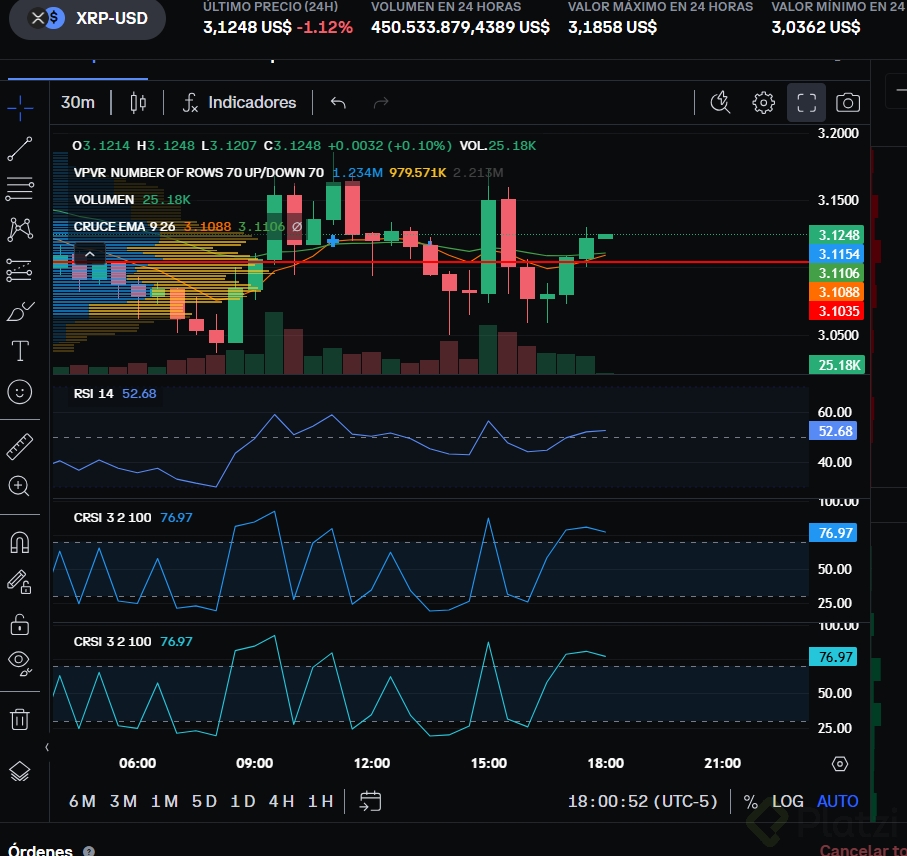This screenshot has width=907, height=856.
Task: Click the RSI 52.68 axis value label
Action: 833,431
